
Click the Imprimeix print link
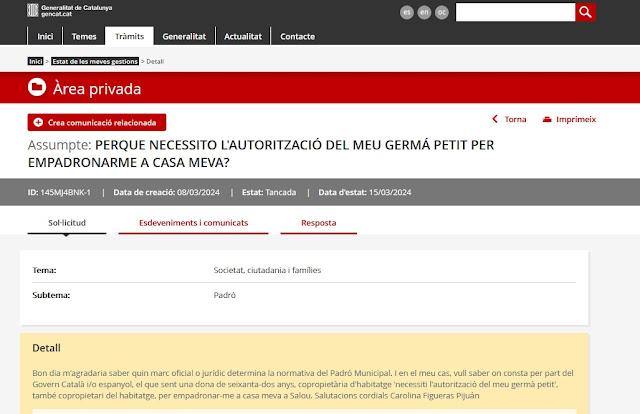[x=569, y=119]
